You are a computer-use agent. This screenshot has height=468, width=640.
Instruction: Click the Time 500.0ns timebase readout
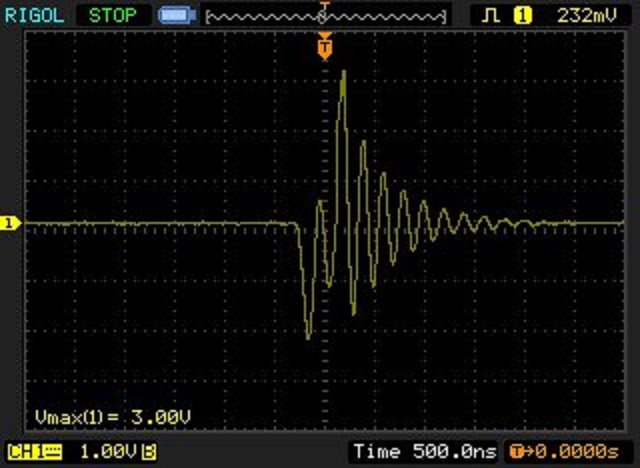425,452
